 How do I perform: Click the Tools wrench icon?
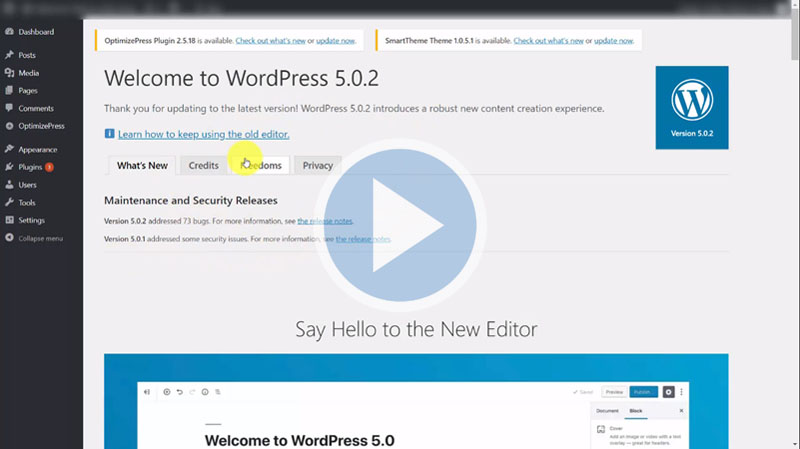click(9, 202)
